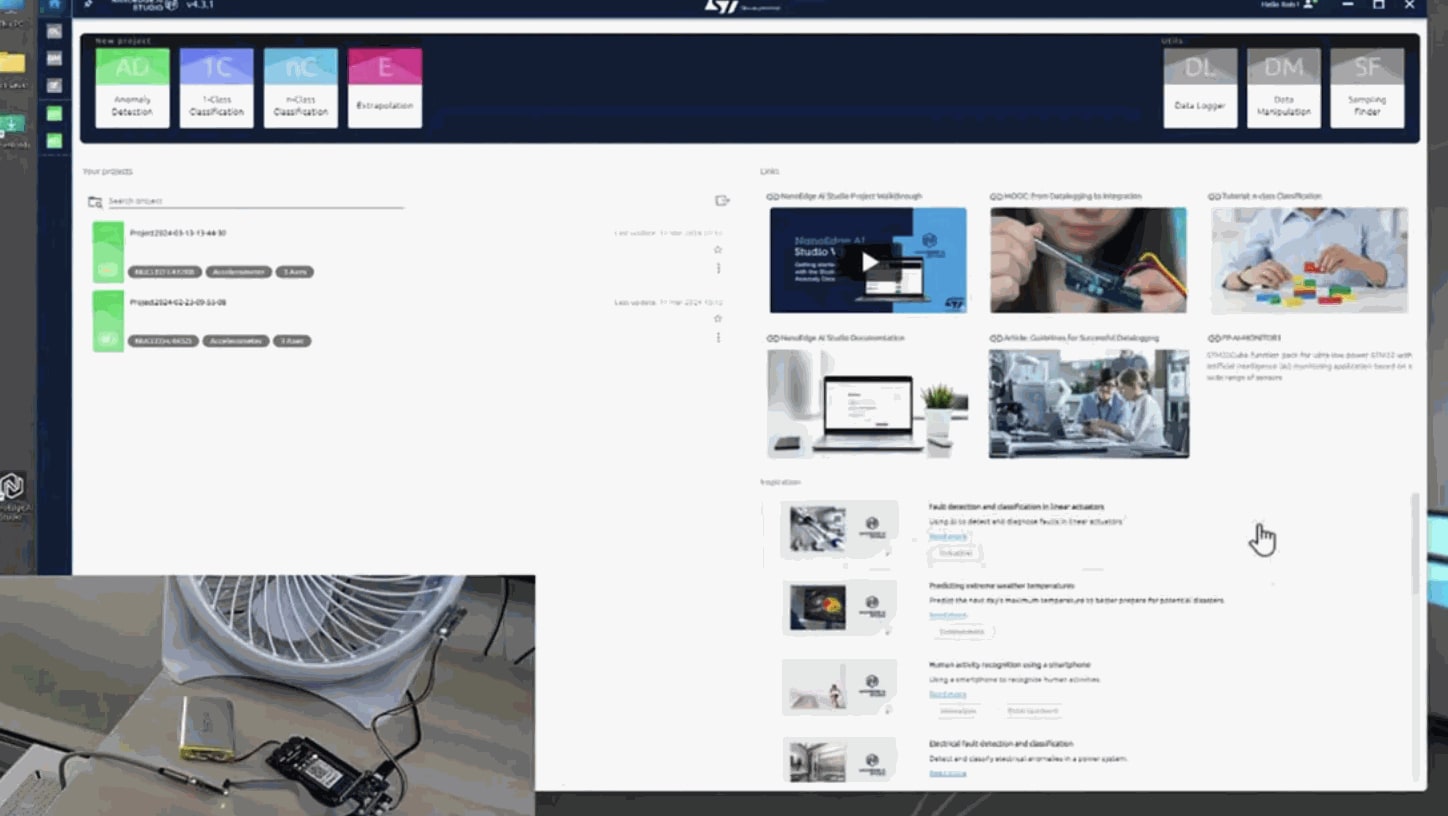Open the Downloads desktop shortcut
The width and height of the screenshot is (1448, 816).
[12, 130]
